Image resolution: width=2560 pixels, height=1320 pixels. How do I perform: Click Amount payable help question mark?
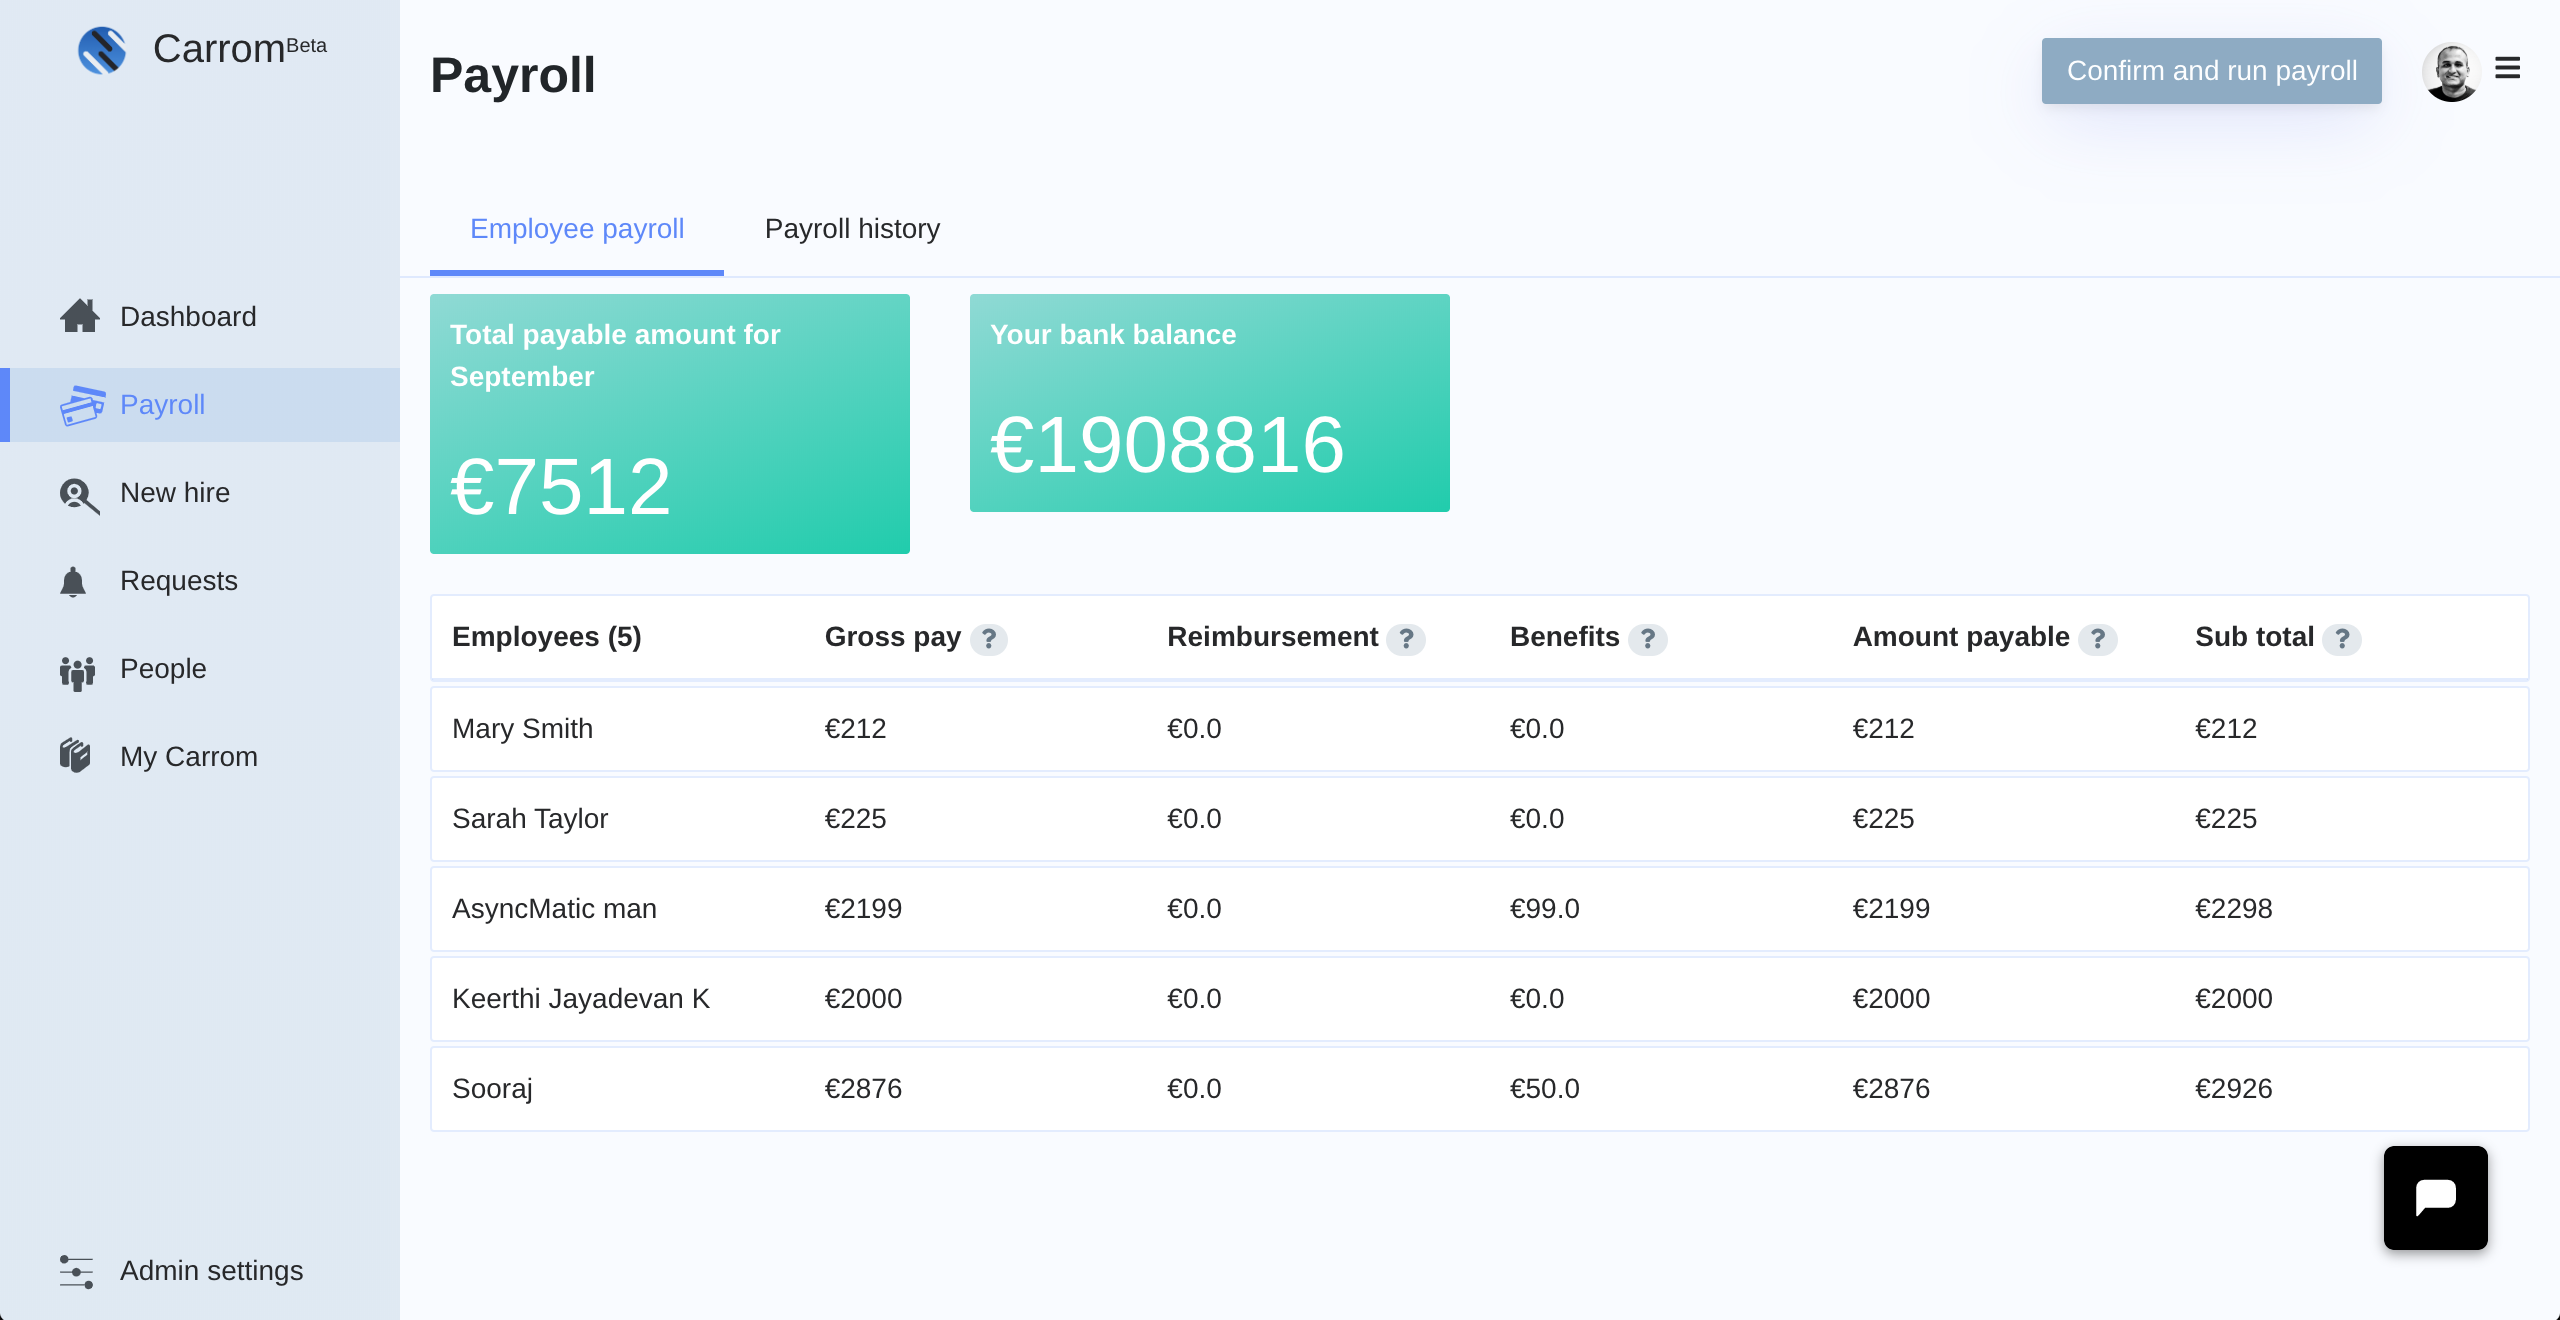pos(2098,639)
